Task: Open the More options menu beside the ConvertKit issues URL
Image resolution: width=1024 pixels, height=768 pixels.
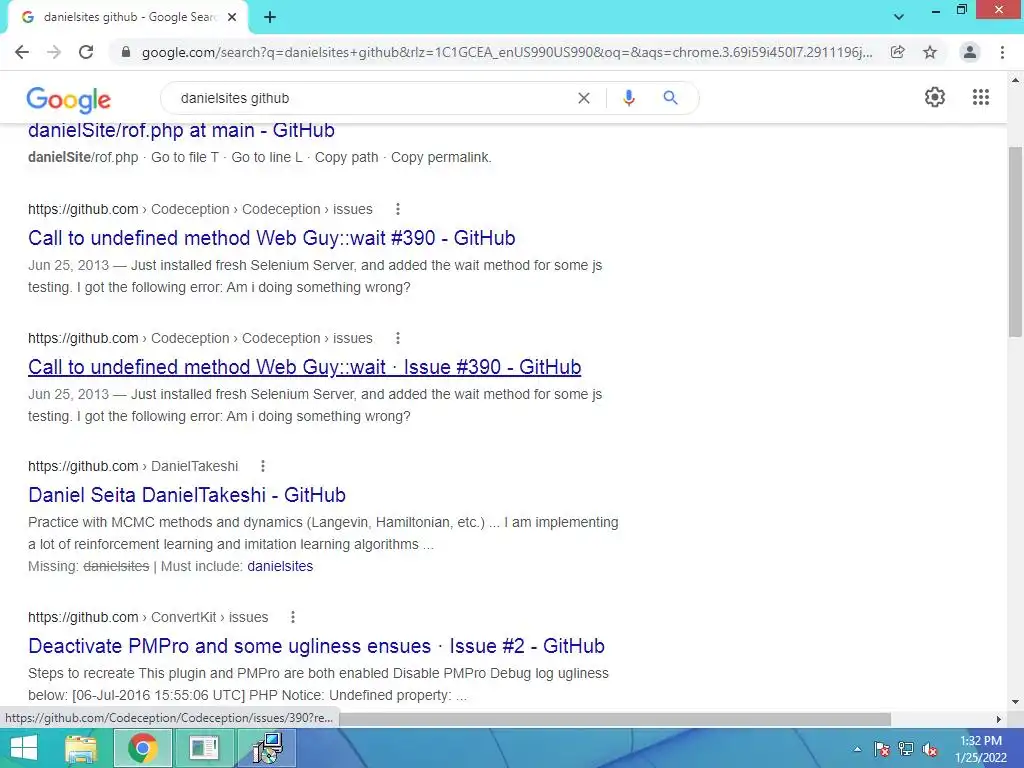Action: point(293,617)
